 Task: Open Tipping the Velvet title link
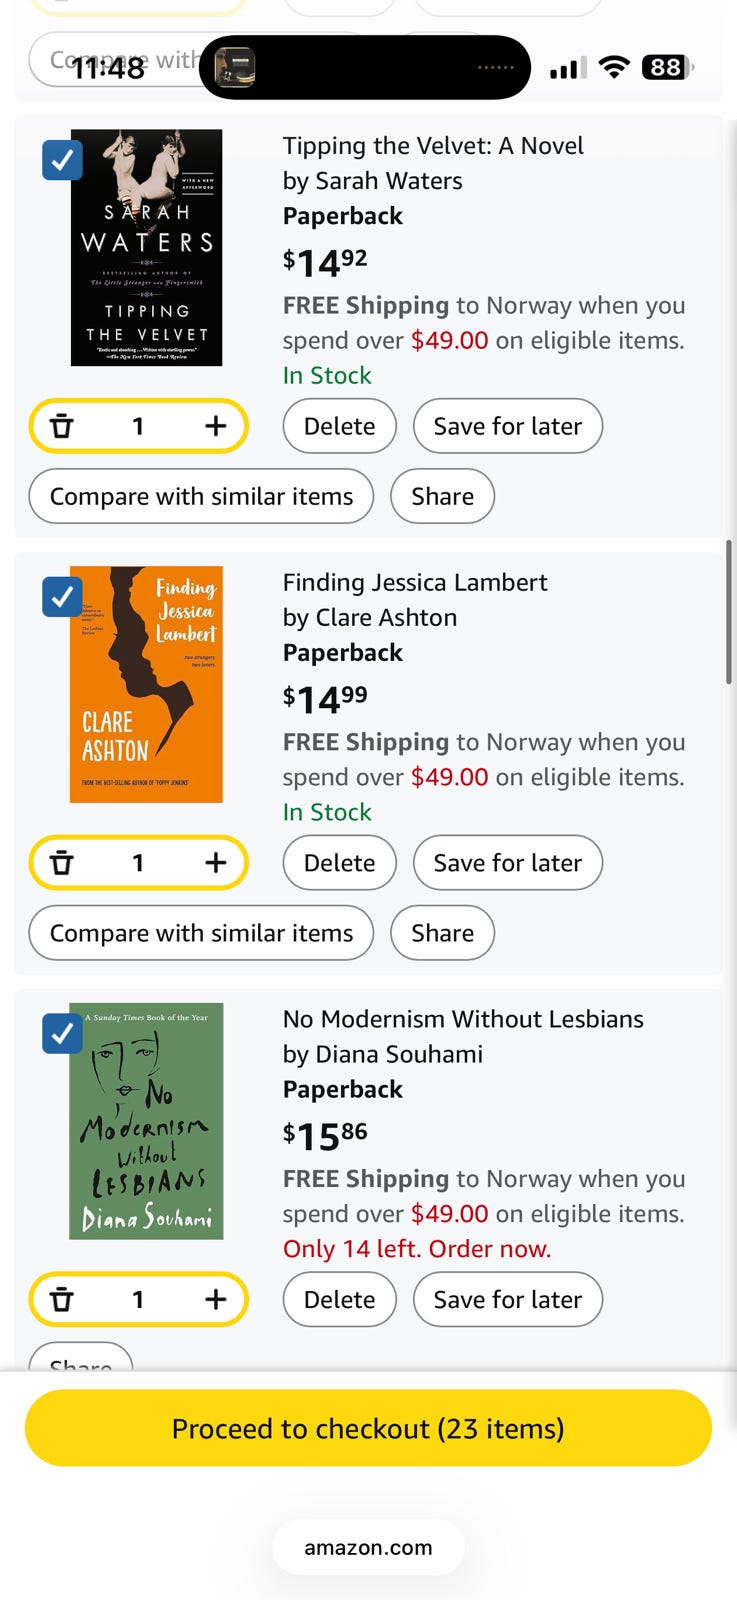point(433,146)
